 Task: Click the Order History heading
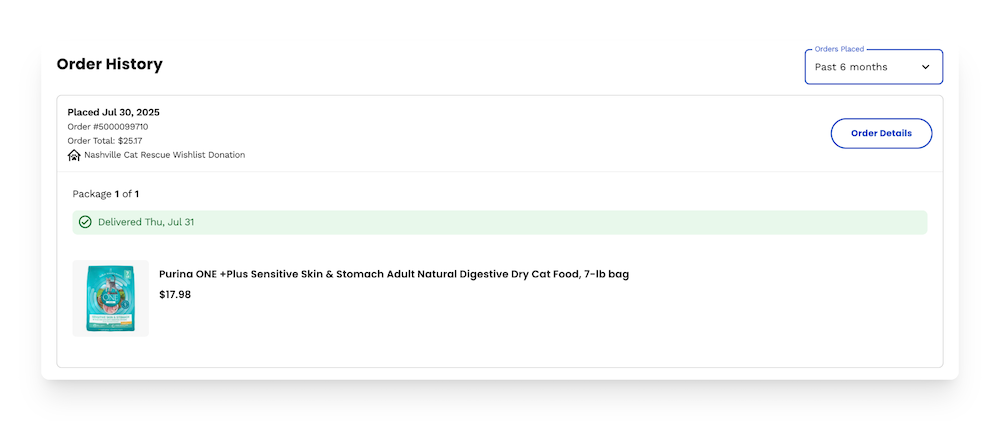point(109,64)
